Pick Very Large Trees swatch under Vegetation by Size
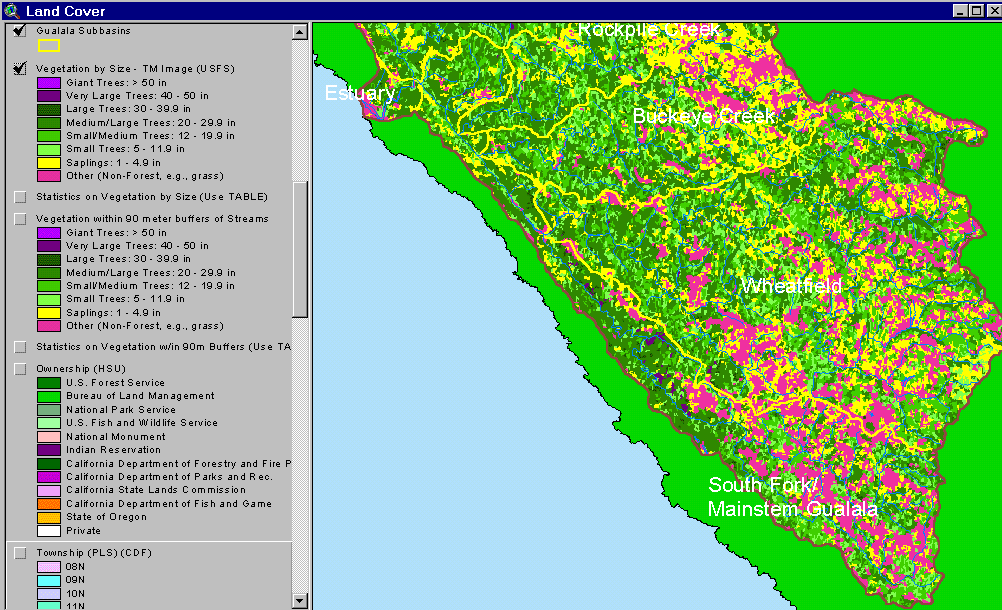1002x610 pixels. (49, 96)
